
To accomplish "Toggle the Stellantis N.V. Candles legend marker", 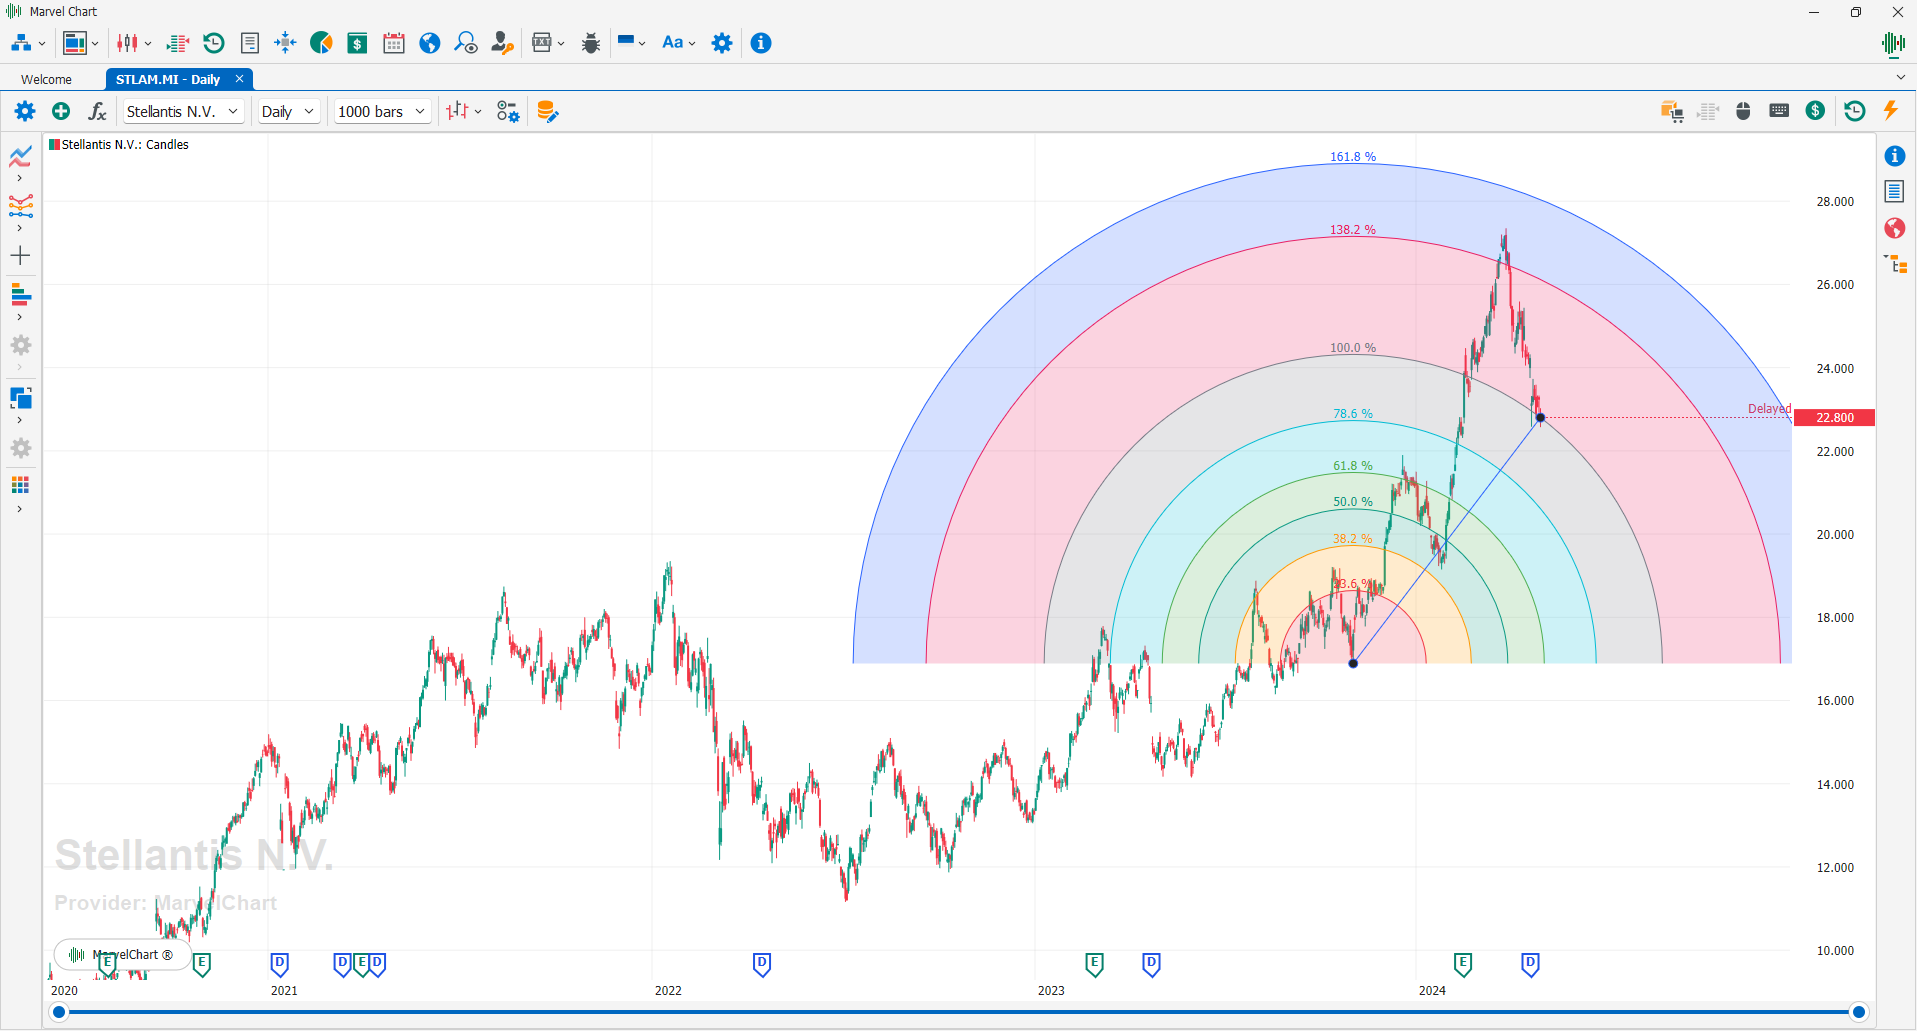I will point(55,145).
